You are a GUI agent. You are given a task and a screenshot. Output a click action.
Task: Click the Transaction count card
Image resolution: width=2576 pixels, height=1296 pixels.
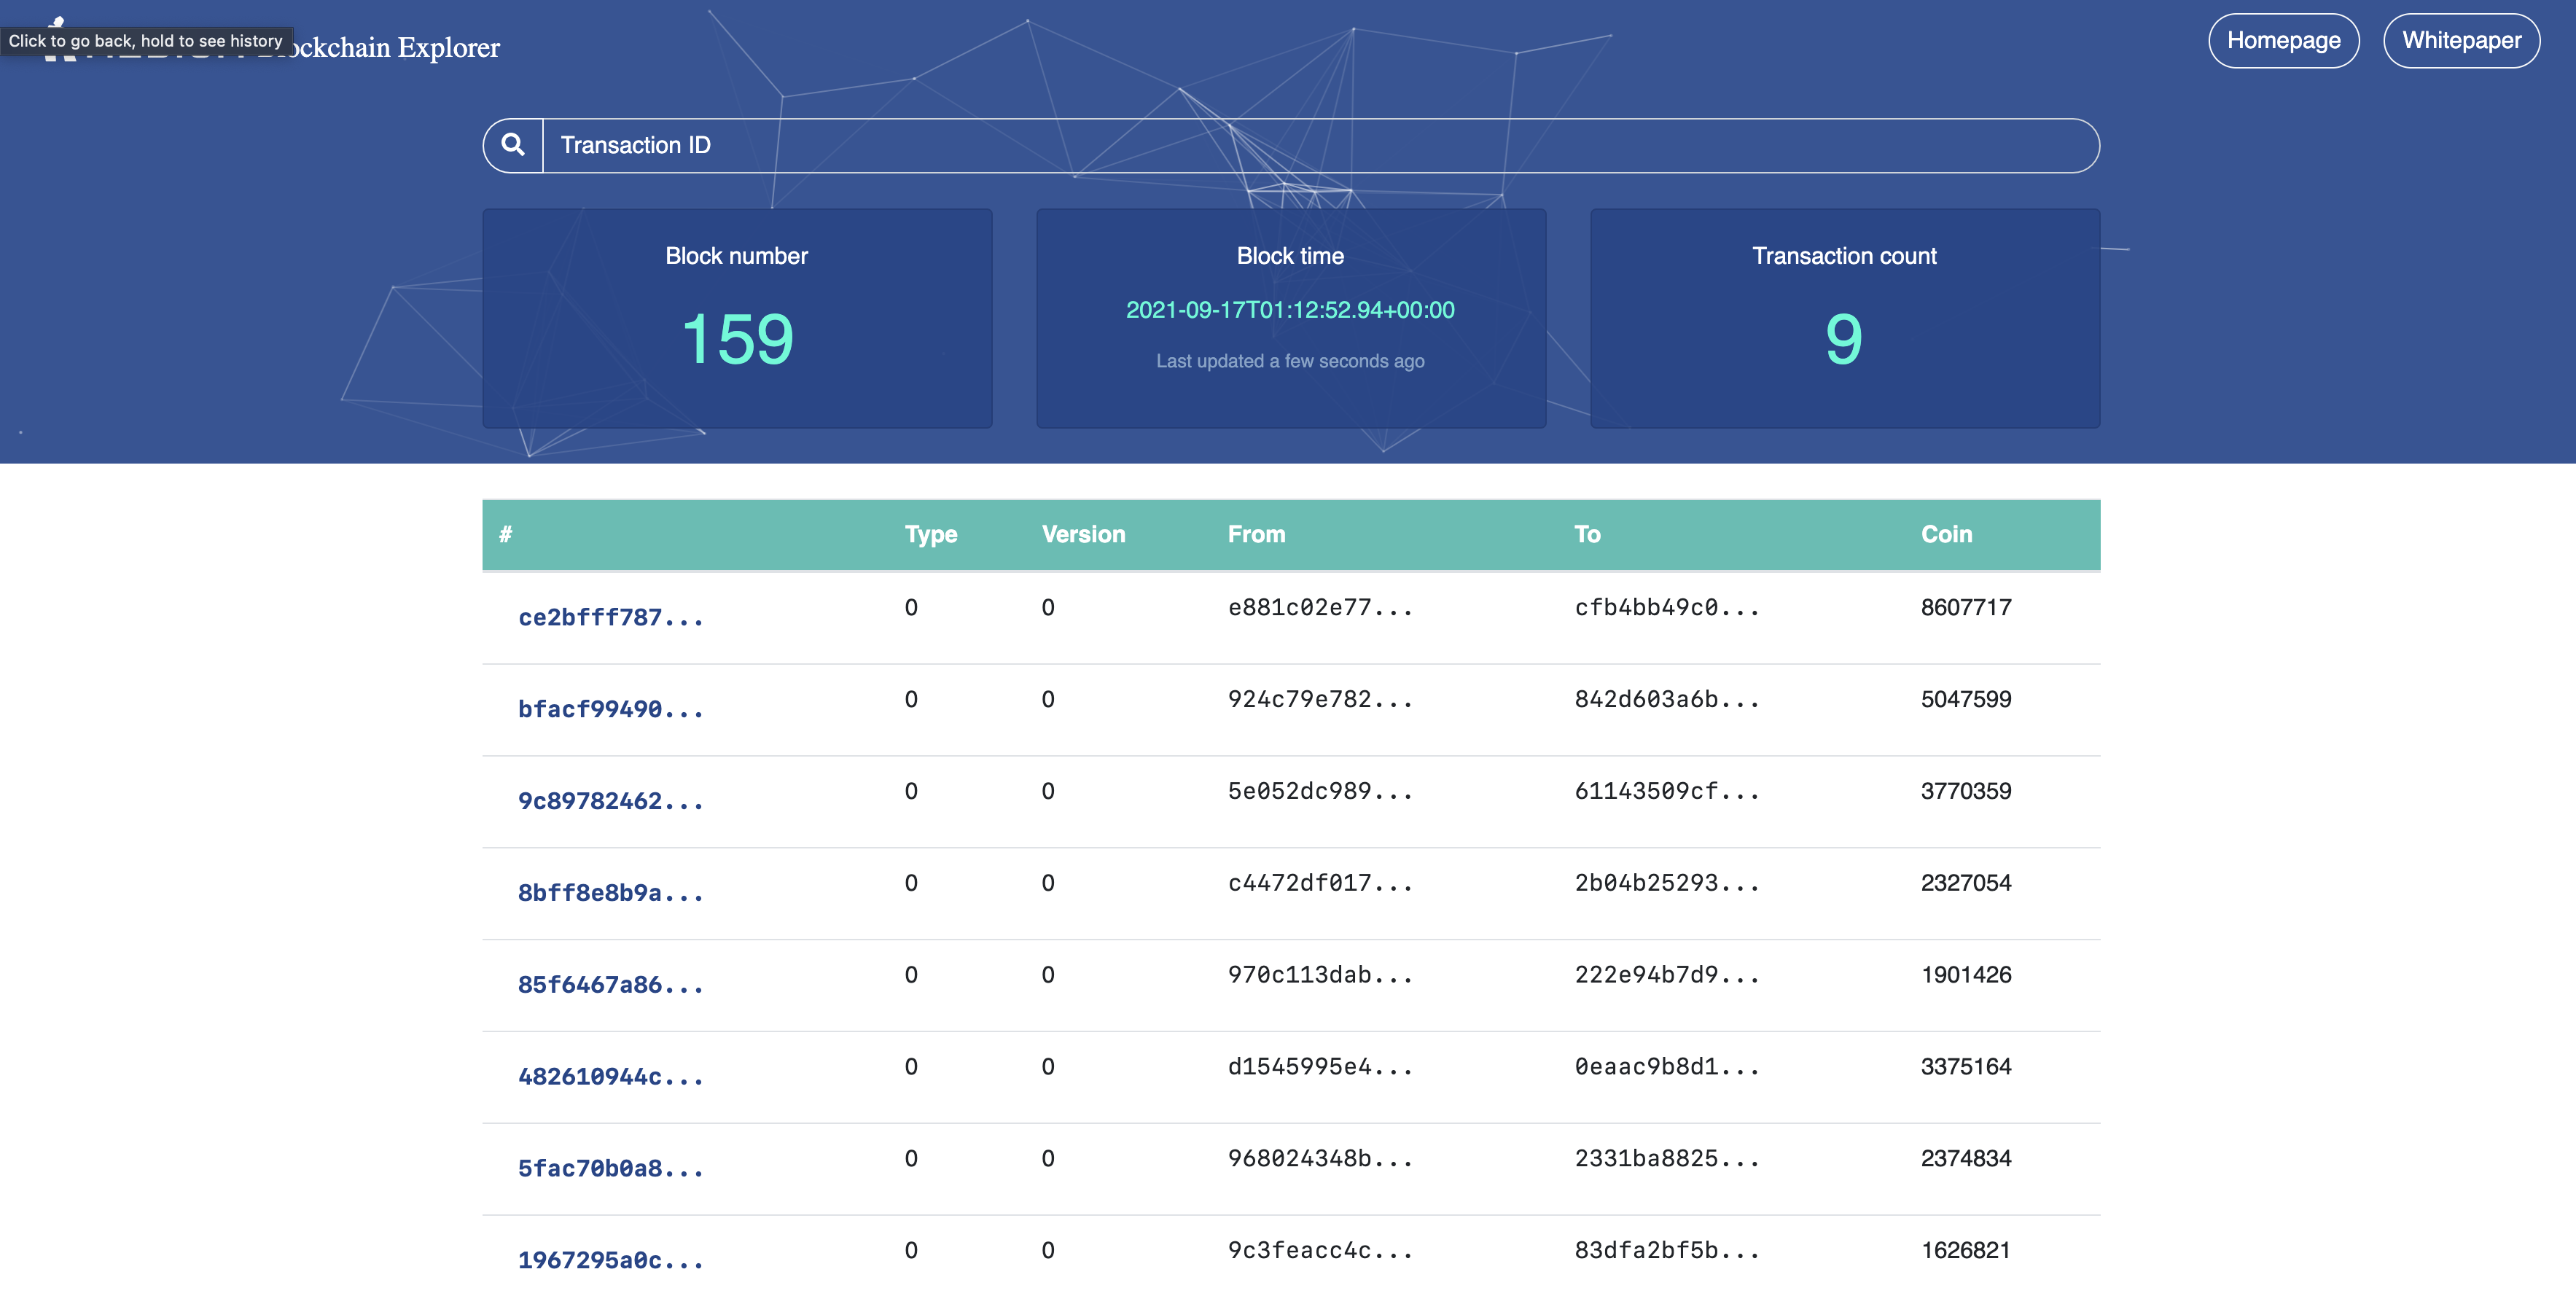click(x=1844, y=318)
